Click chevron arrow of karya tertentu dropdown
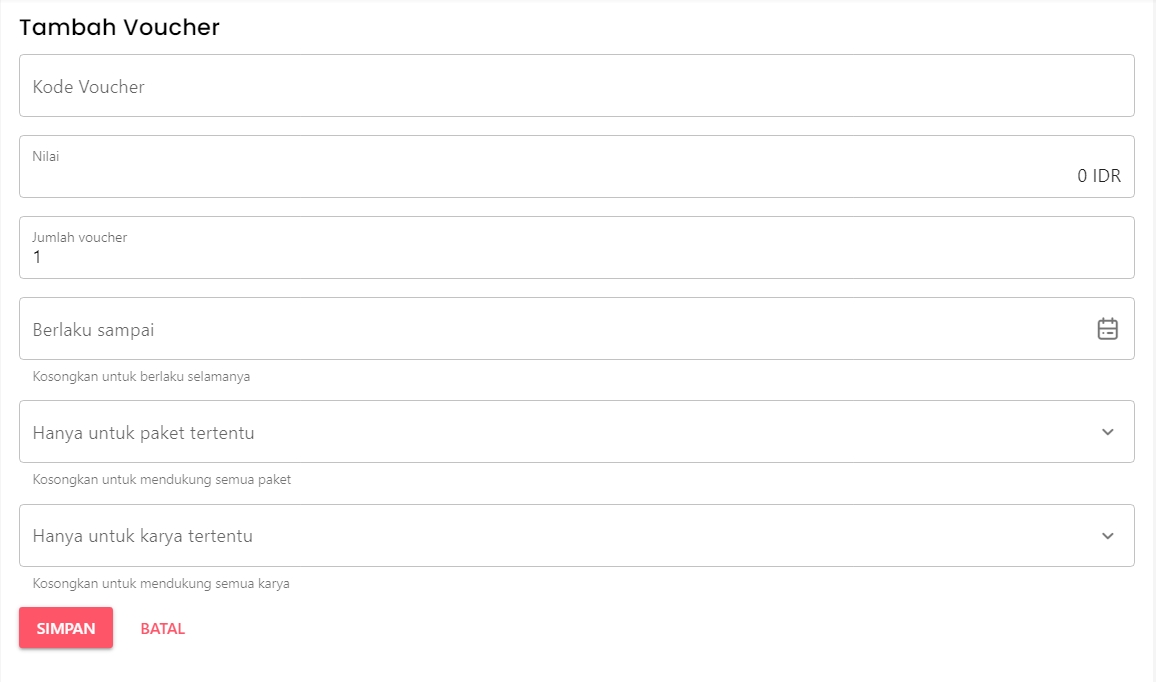 [x=1107, y=536]
